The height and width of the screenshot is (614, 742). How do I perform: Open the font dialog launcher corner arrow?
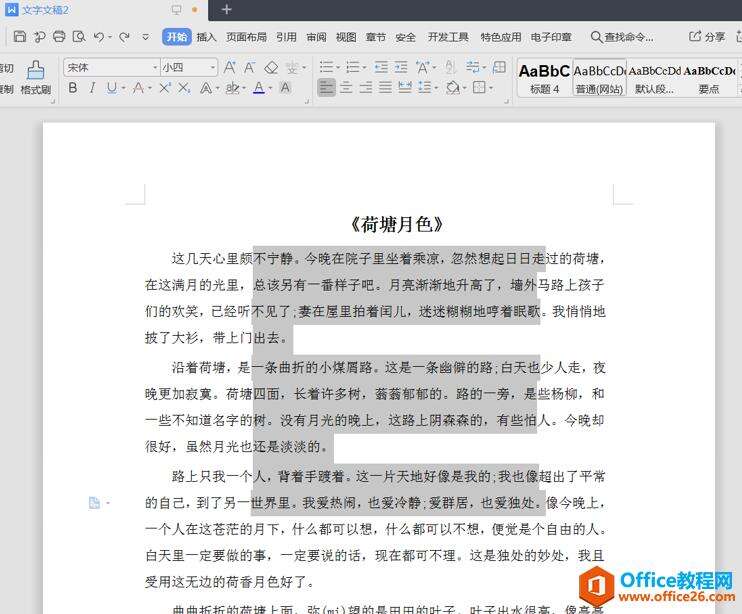coord(307,101)
